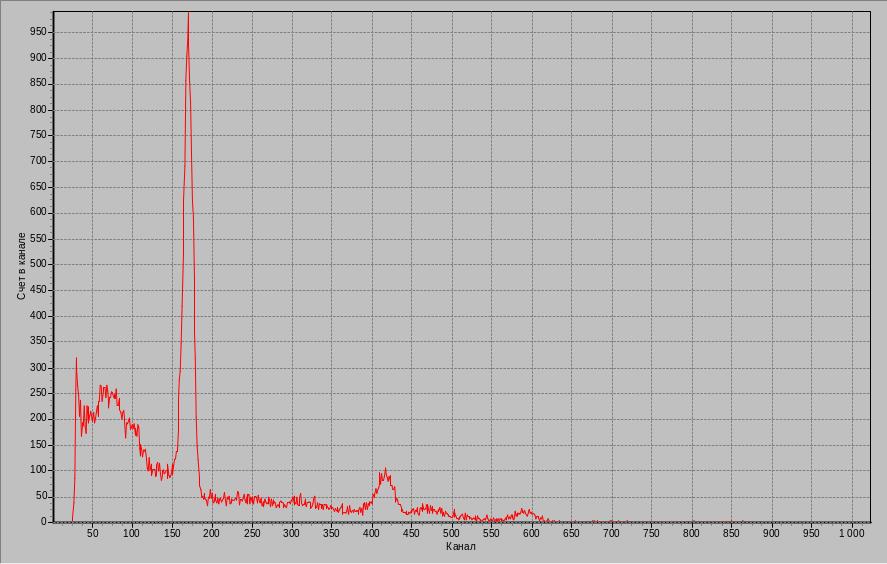This screenshot has height=564, width=887.
Task: Select the x-axis label 300
Action: click(x=292, y=533)
